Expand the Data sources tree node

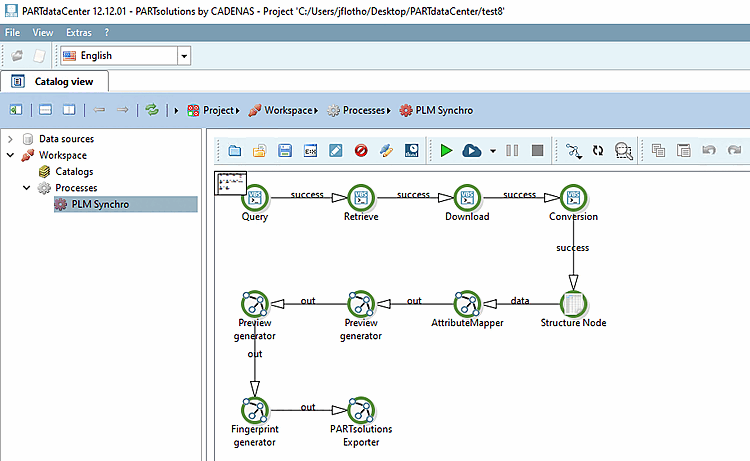point(10,139)
